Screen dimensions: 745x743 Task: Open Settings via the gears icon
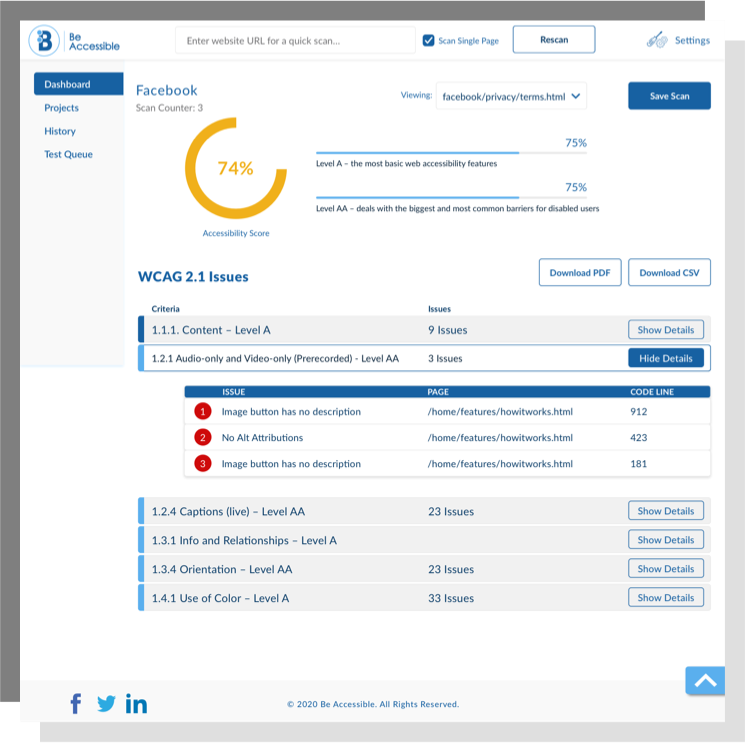point(657,40)
